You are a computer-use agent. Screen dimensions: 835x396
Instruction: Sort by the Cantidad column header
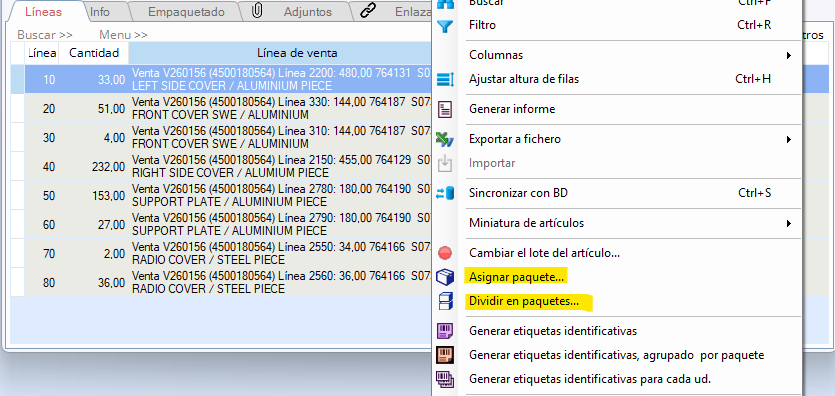coord(94,53)
